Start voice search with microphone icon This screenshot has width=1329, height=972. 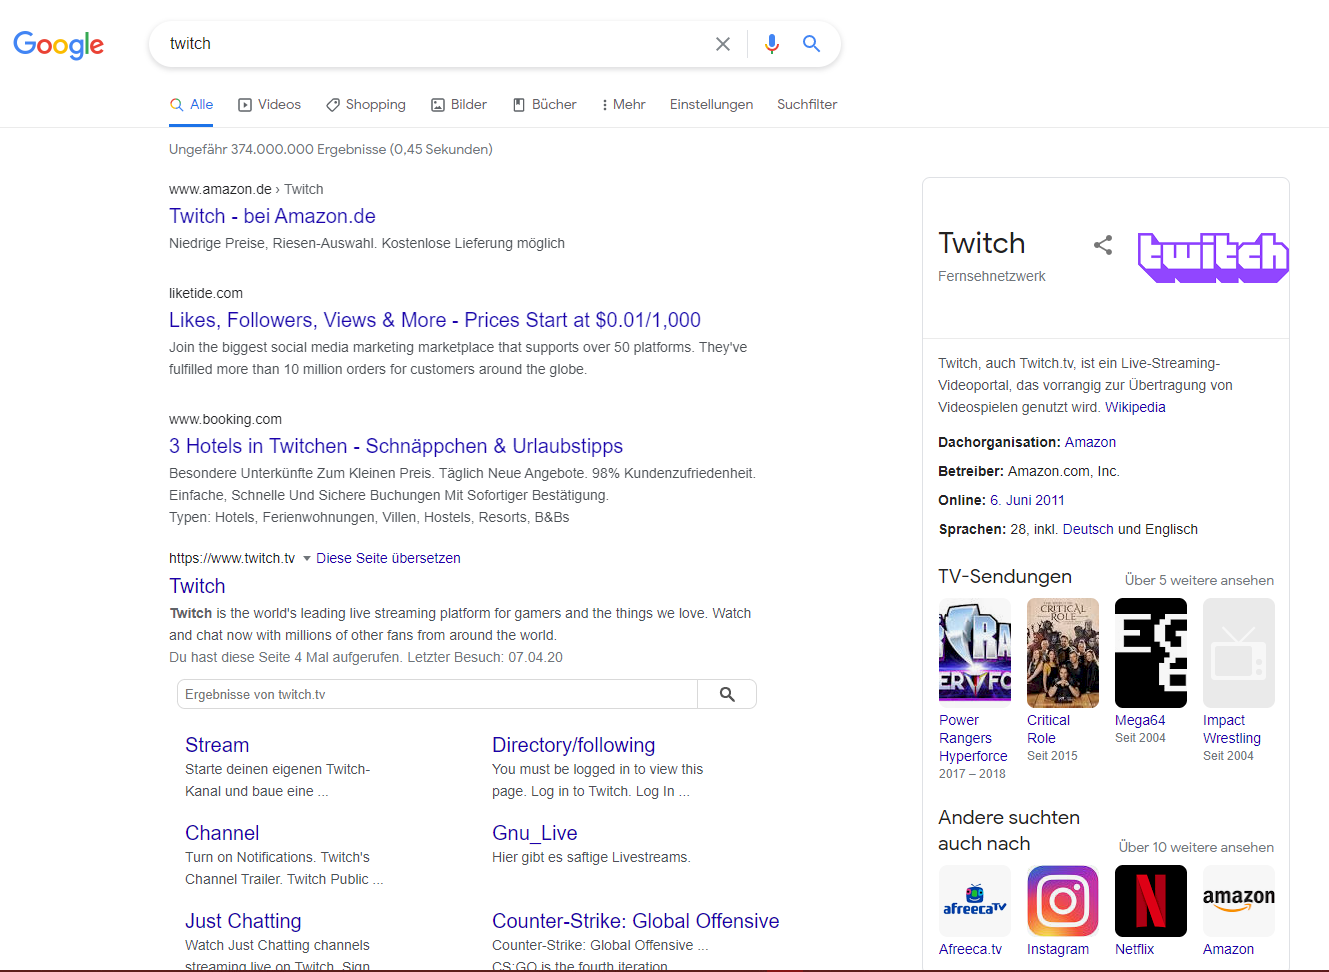pyautogui.click(x=772, y=44)
